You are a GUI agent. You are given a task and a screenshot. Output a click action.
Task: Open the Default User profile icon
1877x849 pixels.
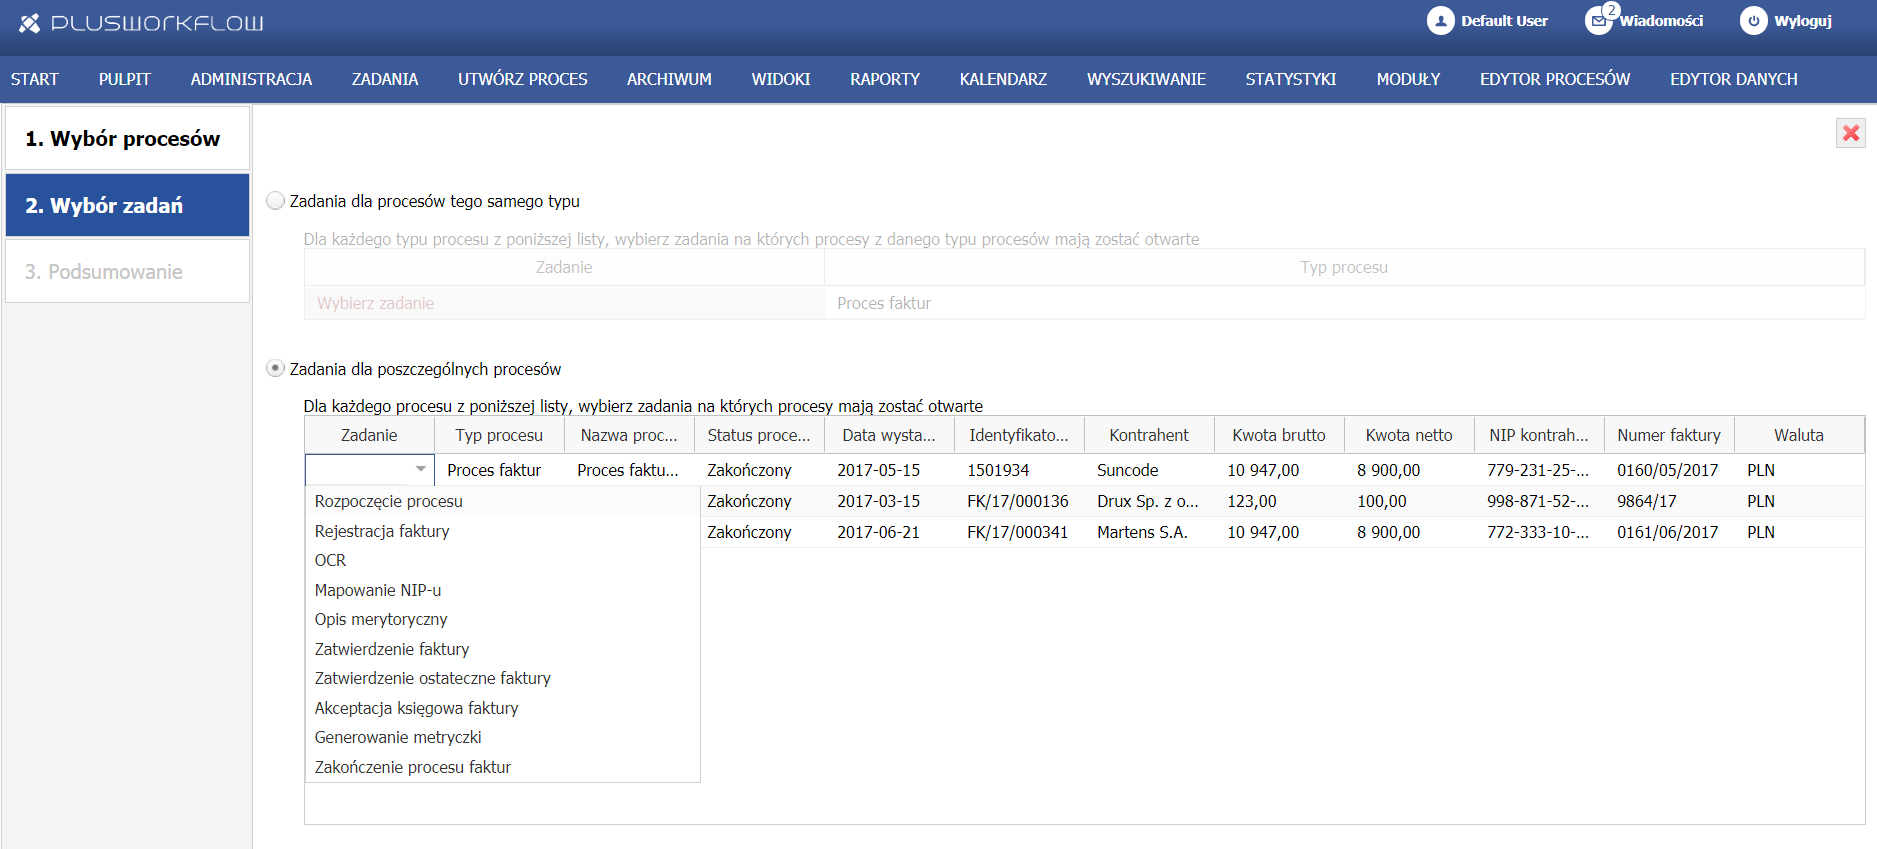coord(1440,21)
